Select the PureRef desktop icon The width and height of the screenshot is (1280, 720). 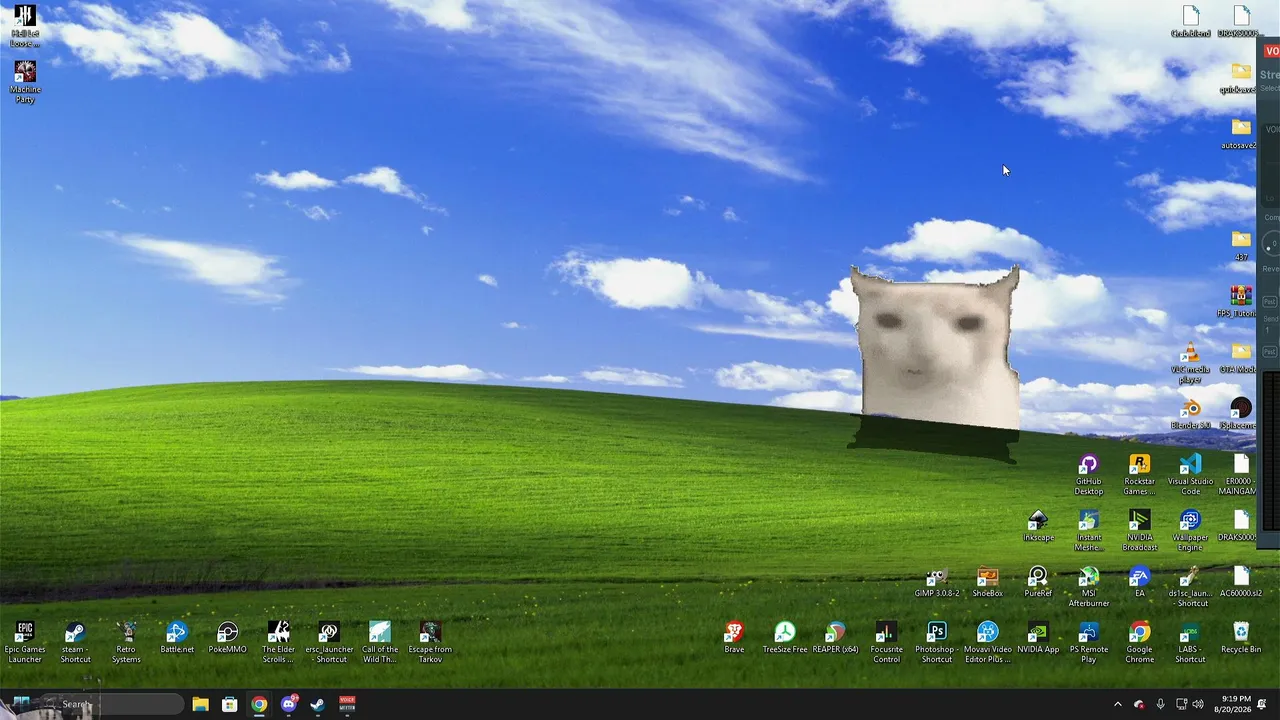[1038, 582]
